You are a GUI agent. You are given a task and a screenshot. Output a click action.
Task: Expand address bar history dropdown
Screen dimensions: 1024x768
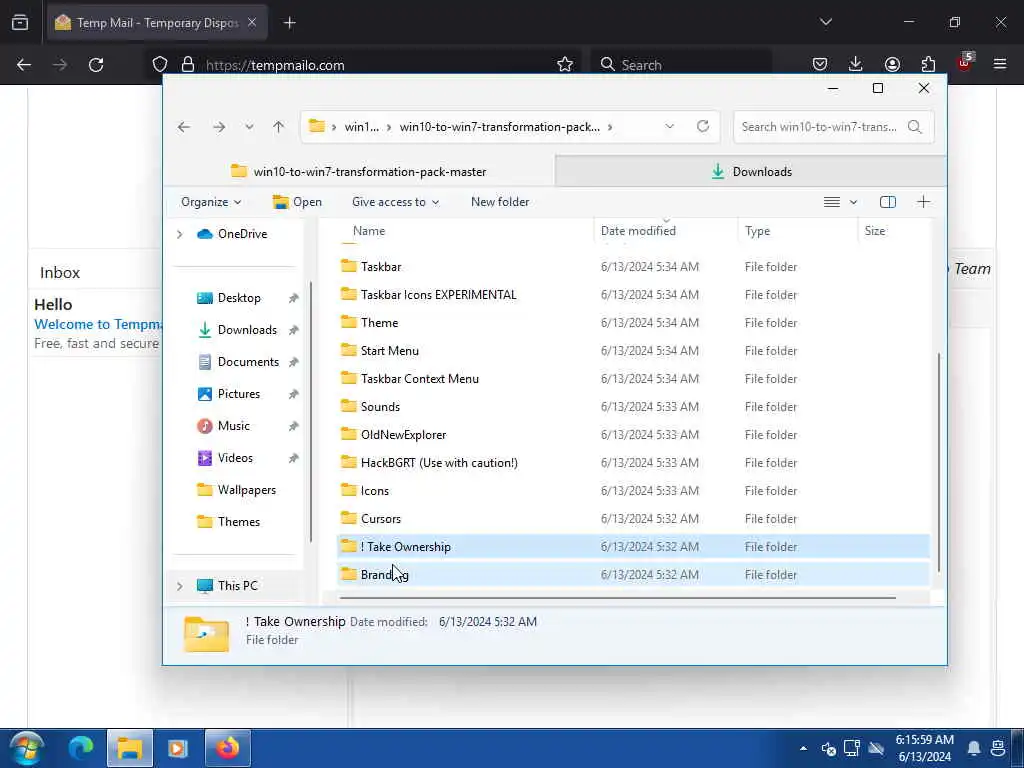(669, 127)
